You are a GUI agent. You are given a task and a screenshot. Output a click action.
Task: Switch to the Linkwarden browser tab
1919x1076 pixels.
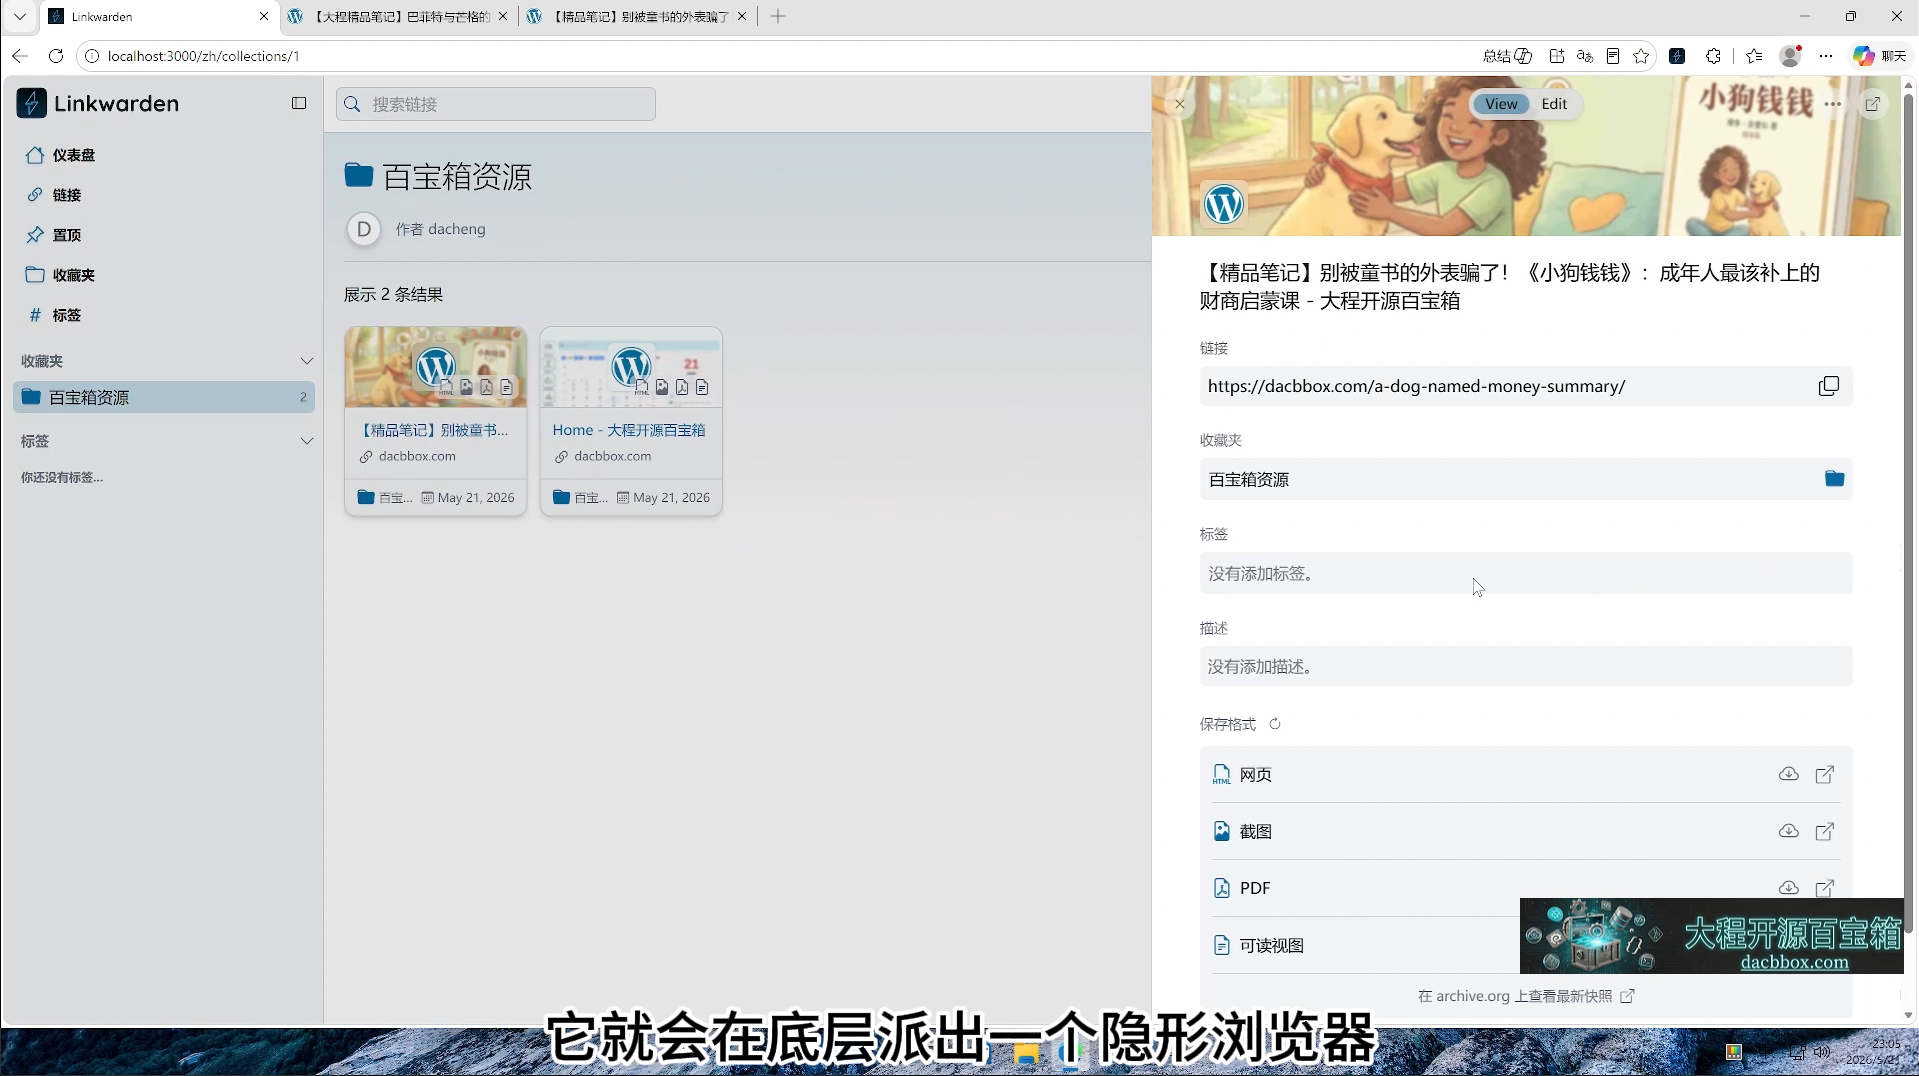tap(160, 16)
